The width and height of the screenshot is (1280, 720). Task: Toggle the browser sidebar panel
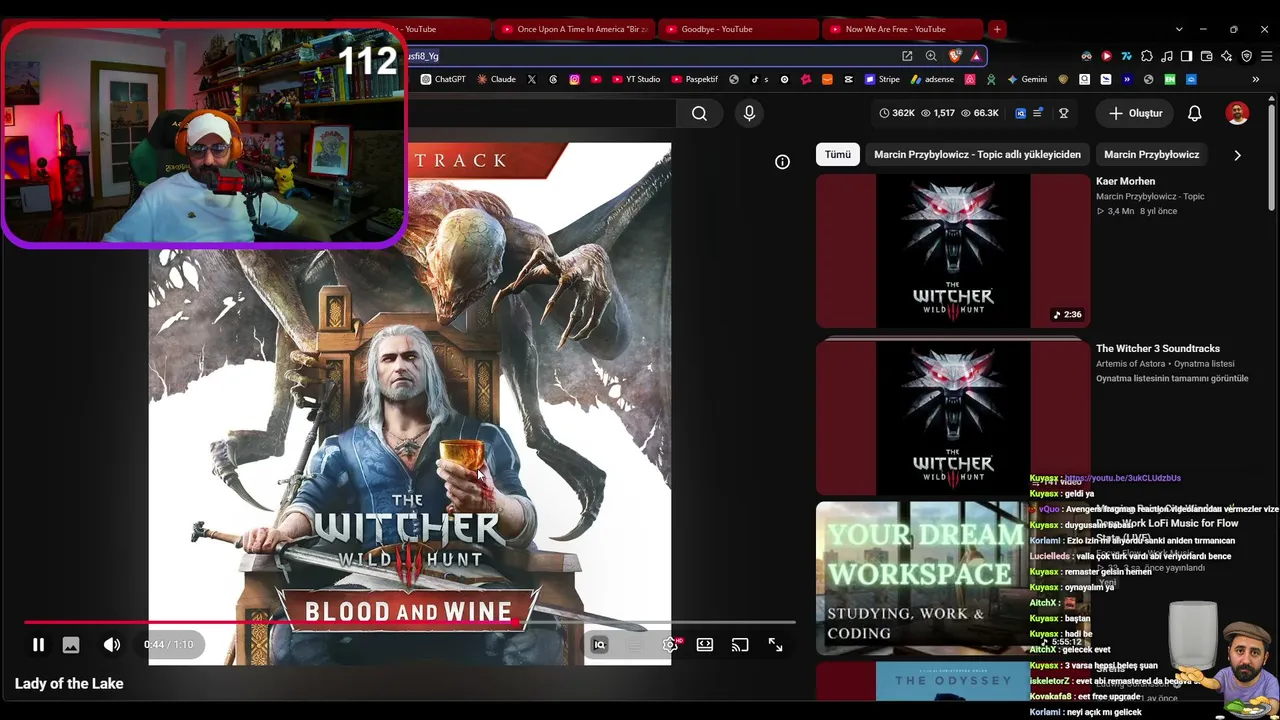[1187, 56]
